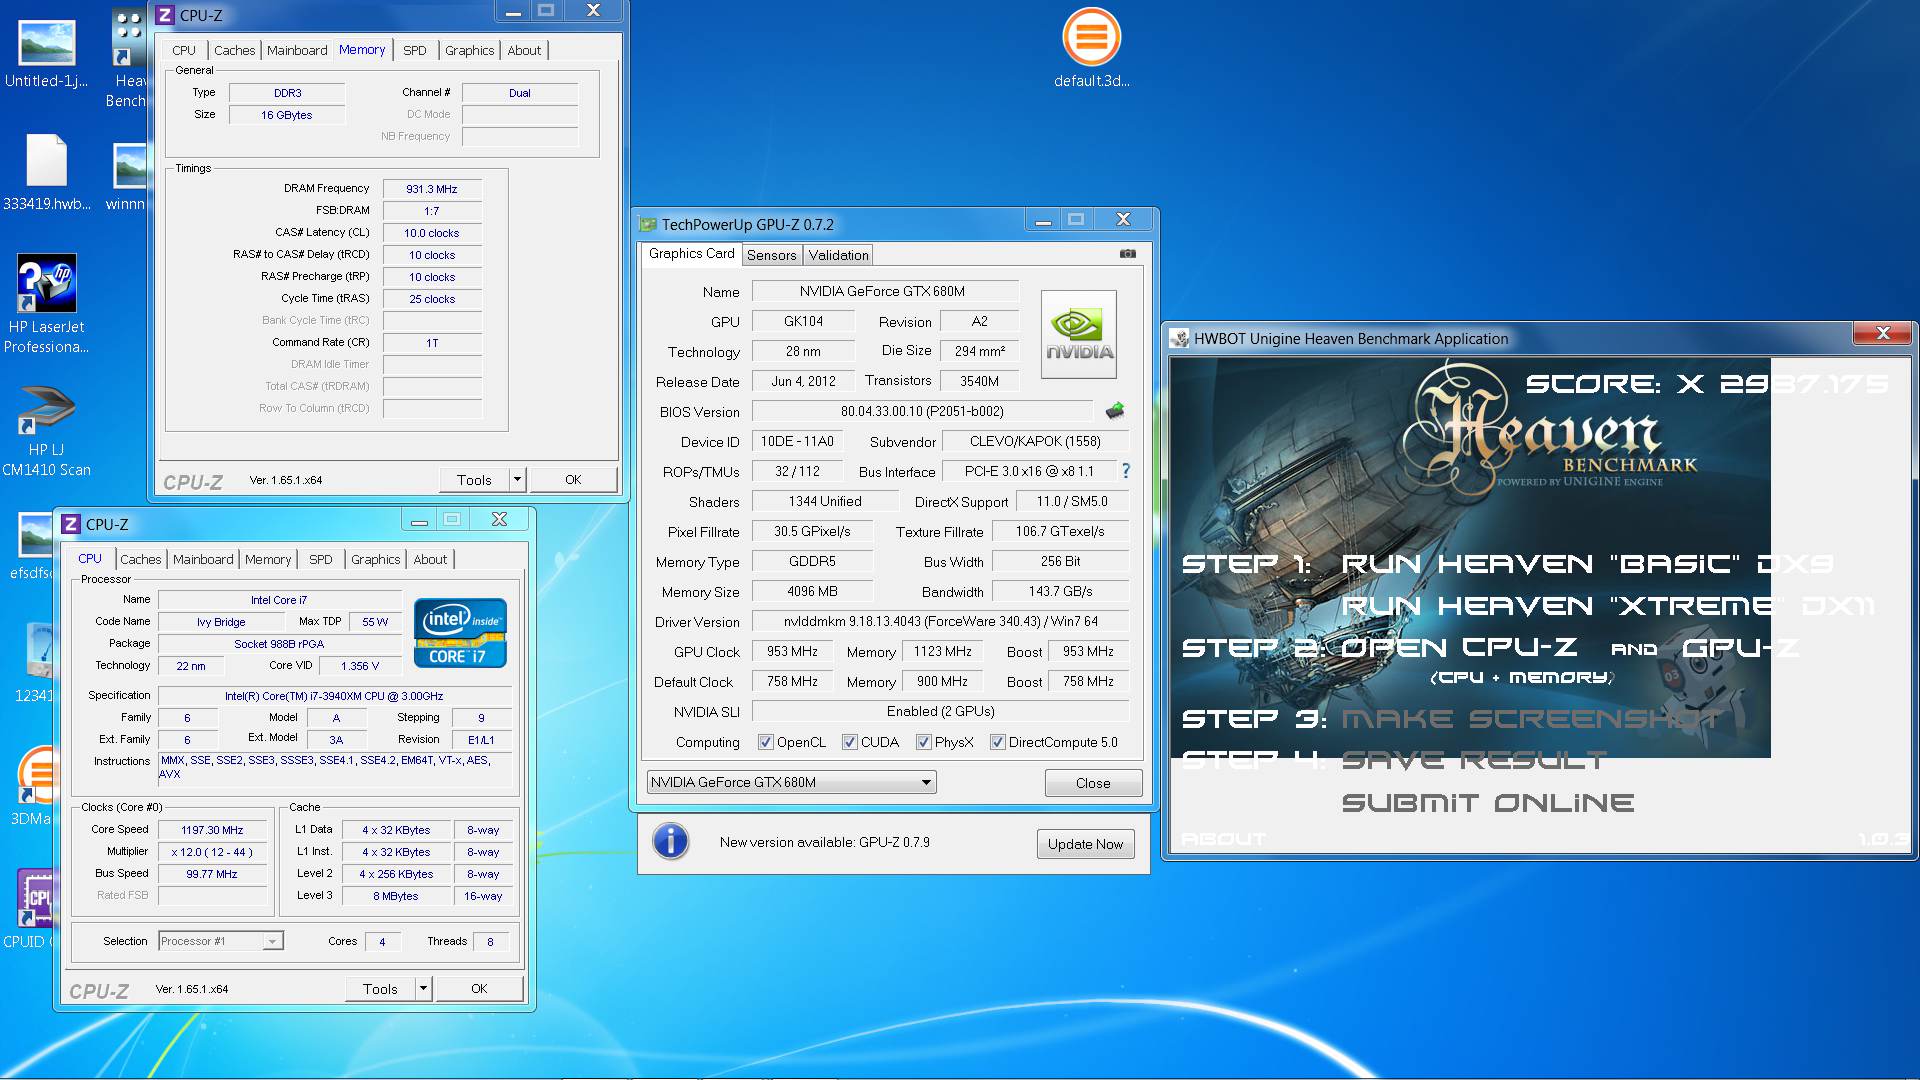This screenshot has width=1920, height=1080.
Task: Click the NVIDIA logo in GPU-Z
Action: click(x=1079, y=334)
